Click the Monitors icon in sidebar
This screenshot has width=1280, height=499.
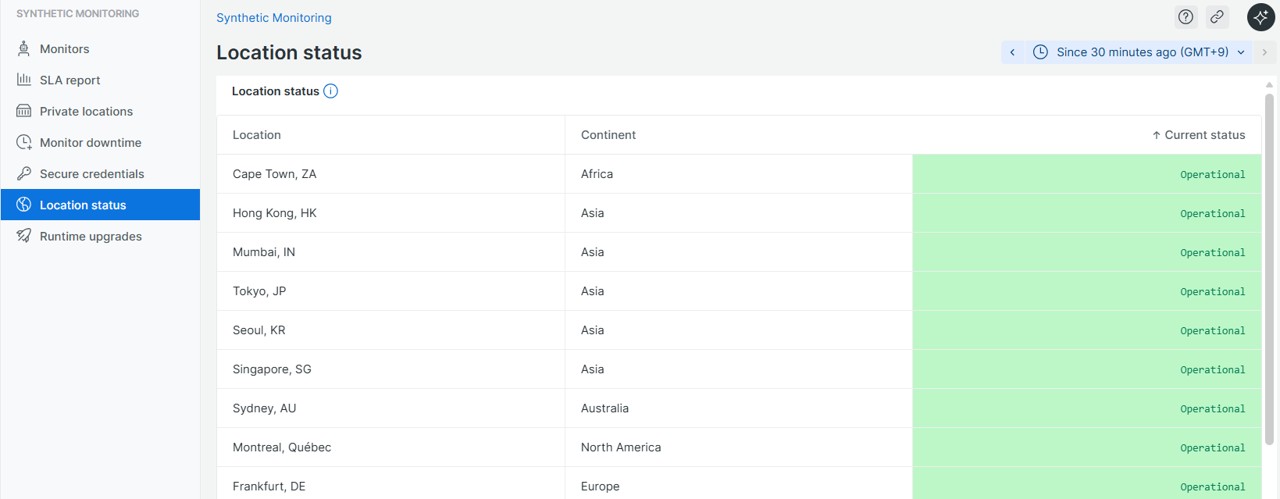[24, 49]
